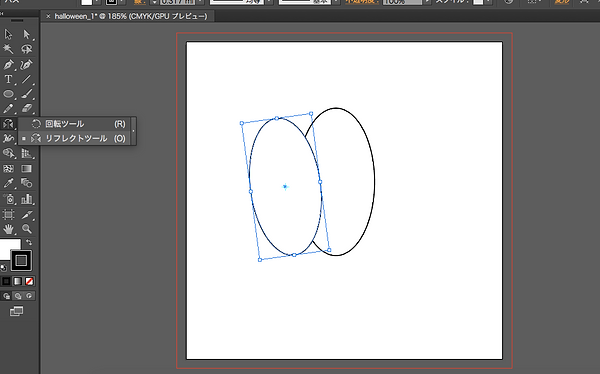This screenshot has width=600, height=374.
Task: Click the Reflect tool in the toolbar
Action: (8, 124)
